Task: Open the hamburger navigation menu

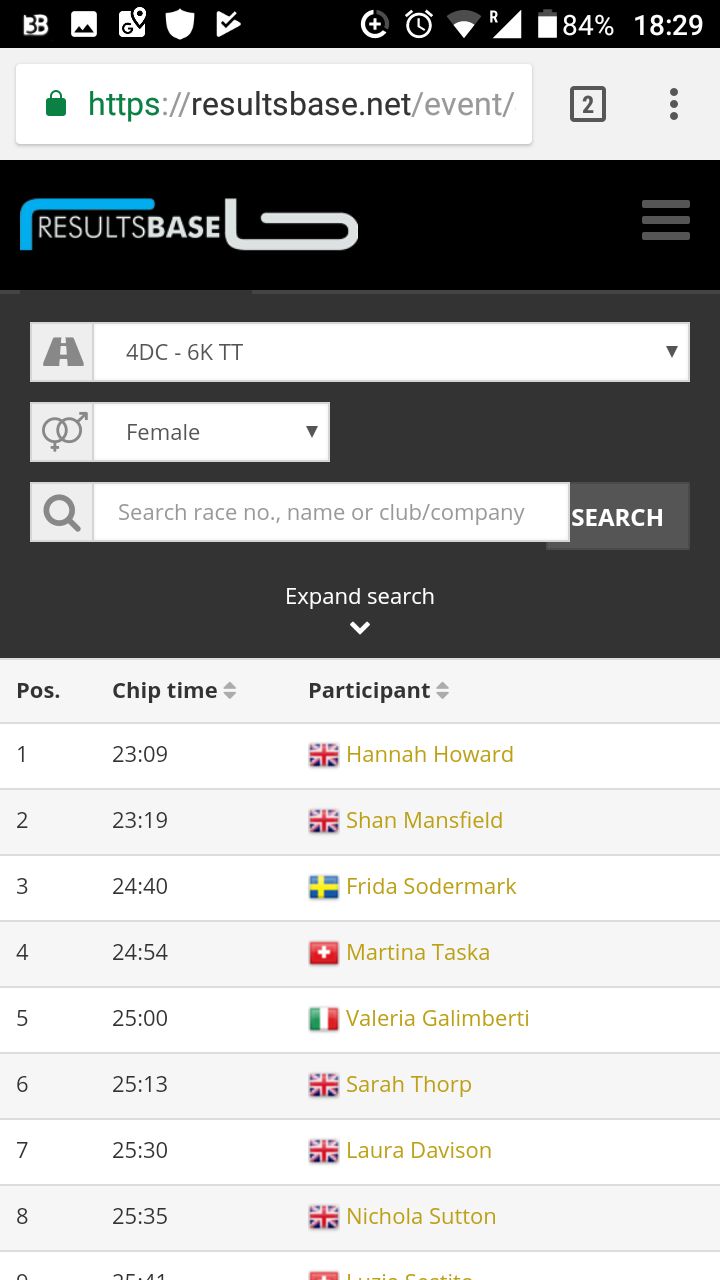Action: click(x=666, y=220)
